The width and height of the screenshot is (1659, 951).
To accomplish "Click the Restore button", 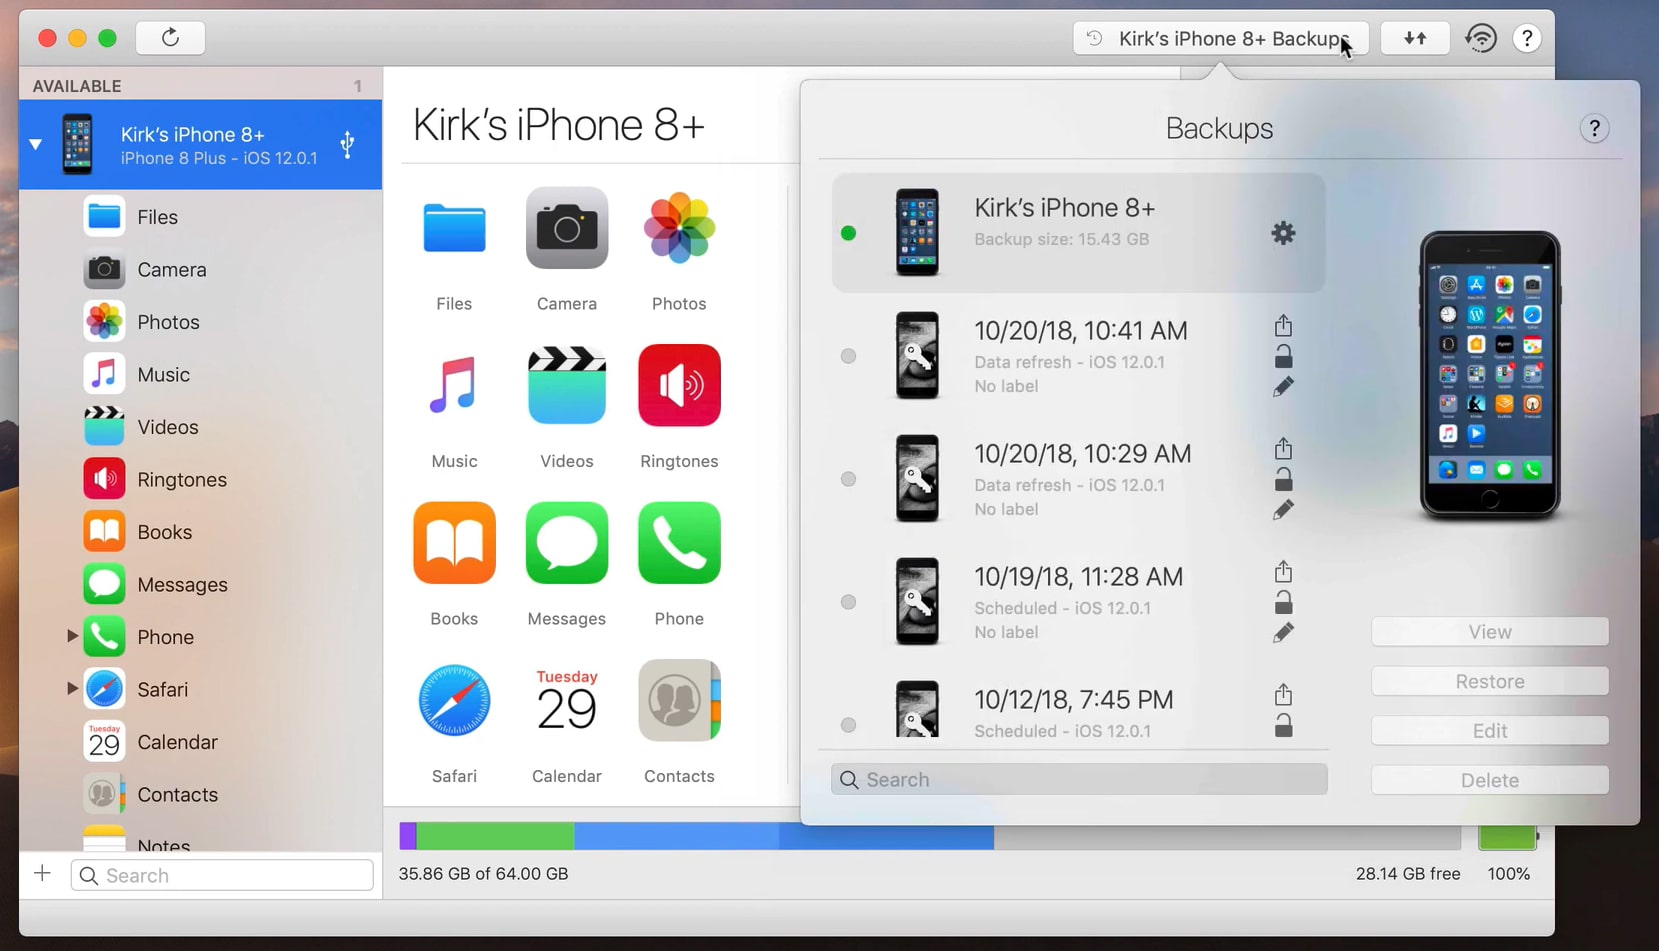I will click(1490, 681).
